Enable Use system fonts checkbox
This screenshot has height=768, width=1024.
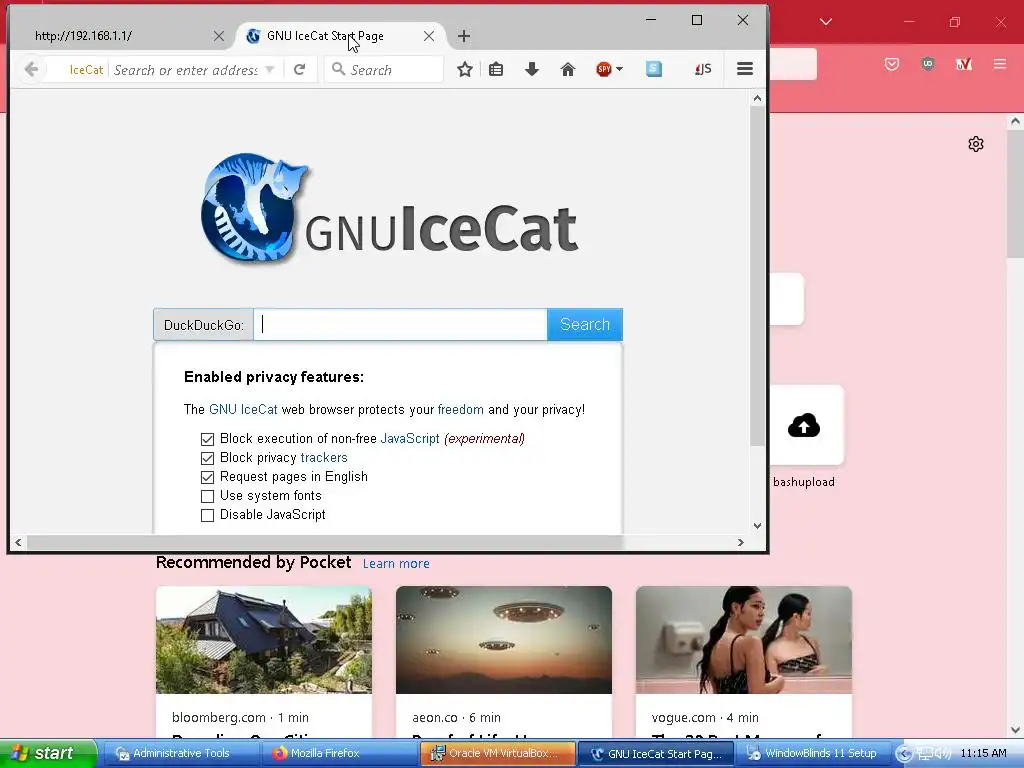tap(207, 496)
